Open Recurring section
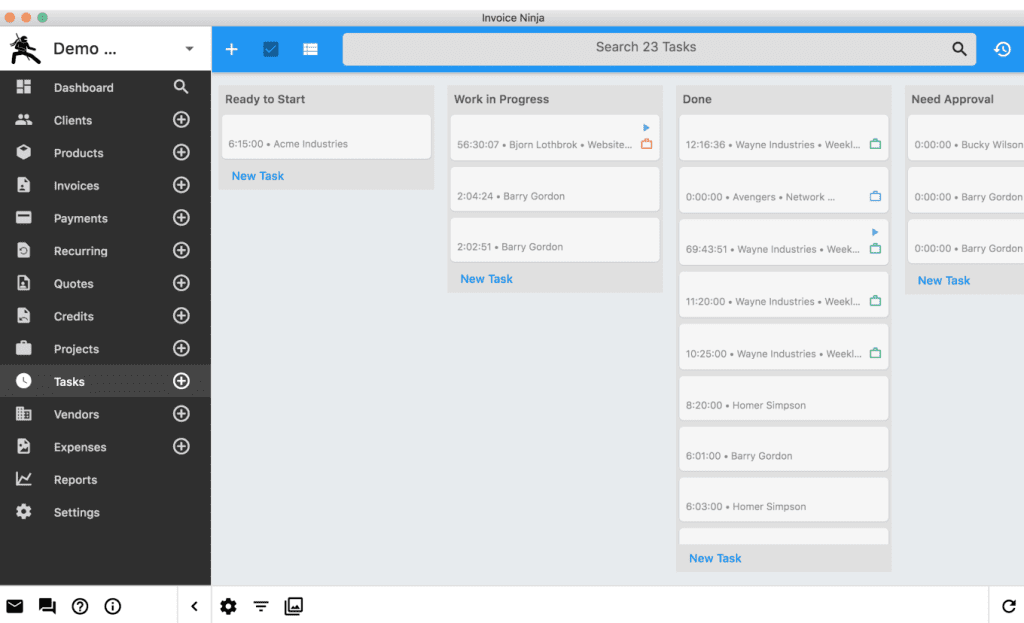The image size is (1024, 623). 80,251
